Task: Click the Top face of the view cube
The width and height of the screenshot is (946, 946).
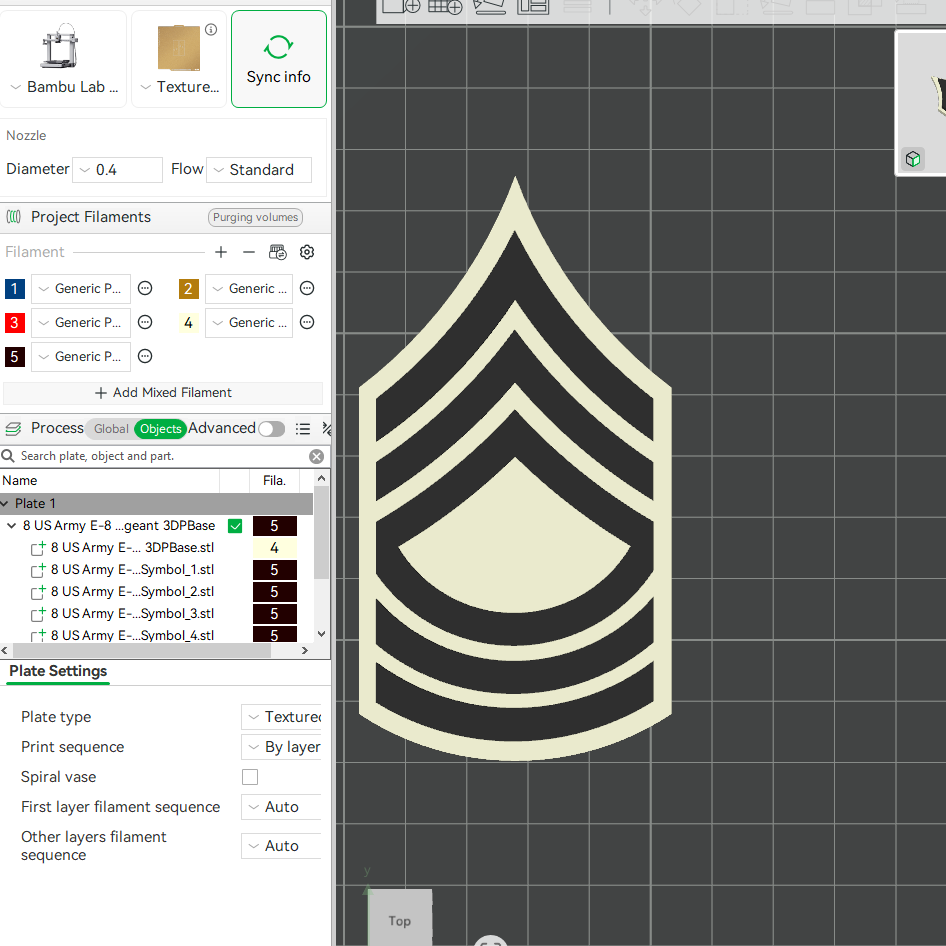Action: click(400, 917)
